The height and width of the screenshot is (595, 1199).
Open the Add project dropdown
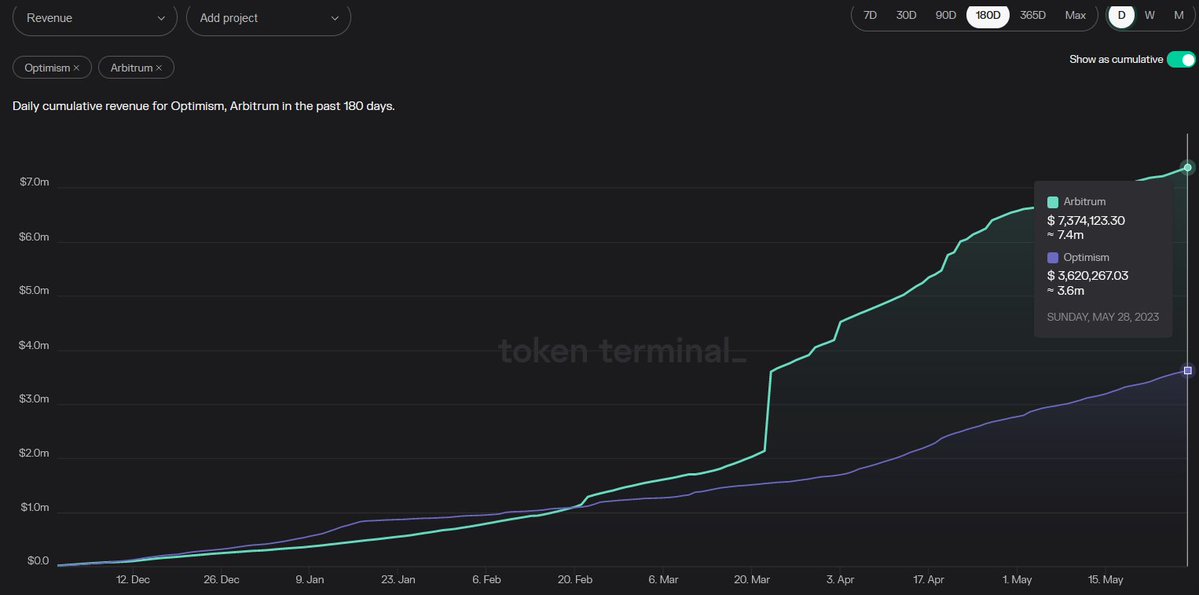(x=268, y=18)
